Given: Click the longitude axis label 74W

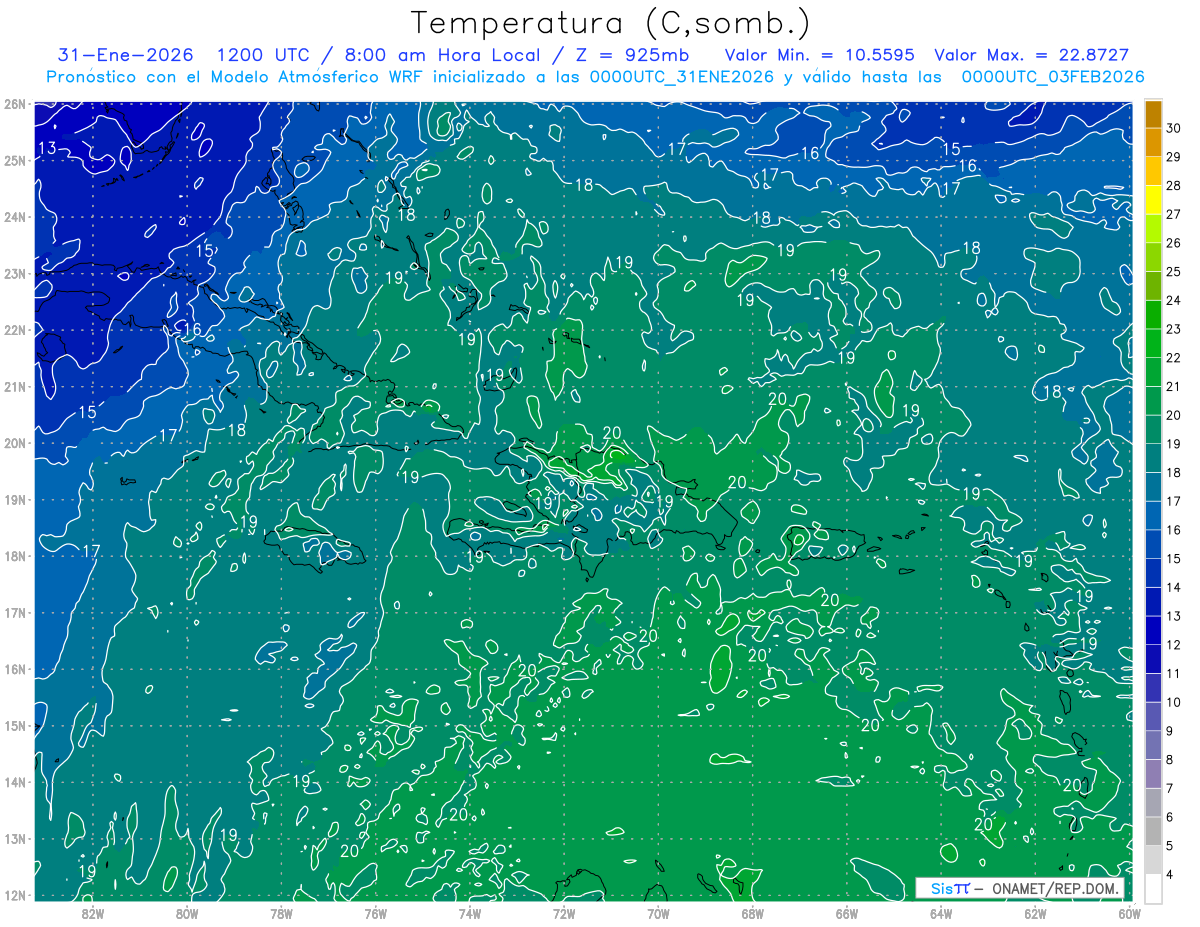Looking at the screenshot, I should click(469, 913).
